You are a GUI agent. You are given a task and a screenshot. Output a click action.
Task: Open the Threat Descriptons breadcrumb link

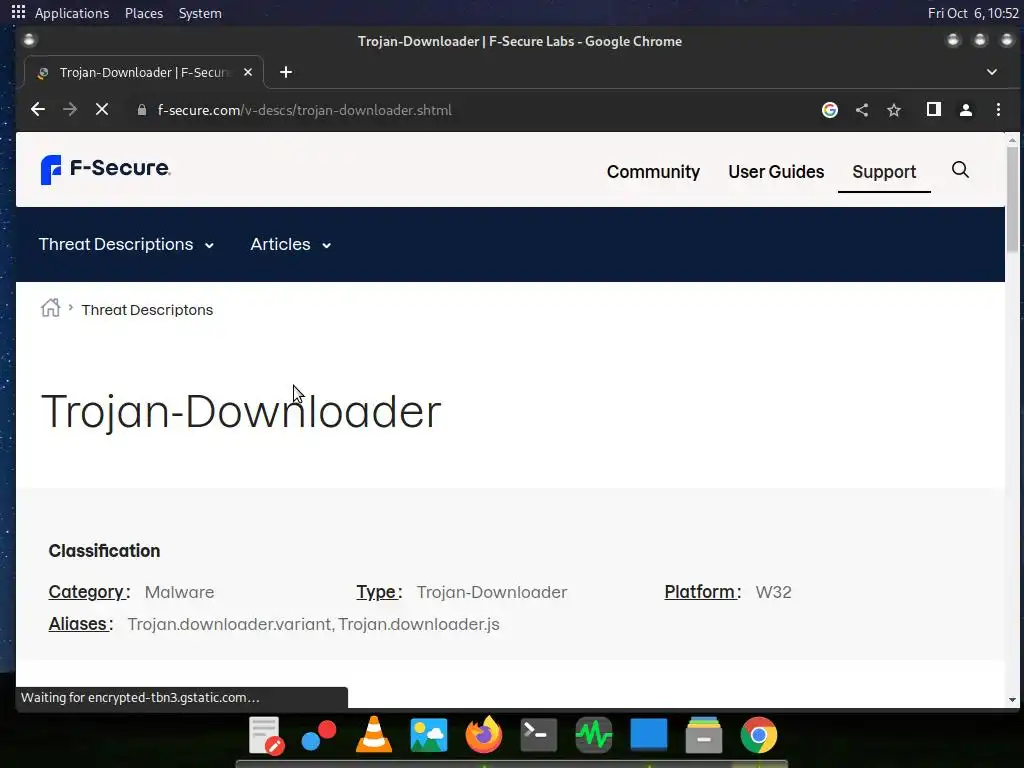(x=147, y=310)
